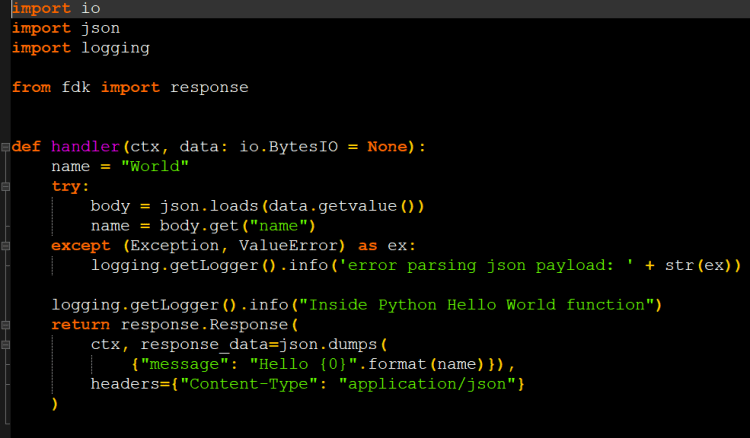This screenshot has width=750, height=438.
Task: Fold the json.dumps argument block marker
Action: pyautogui.click(x=5, y=345)
